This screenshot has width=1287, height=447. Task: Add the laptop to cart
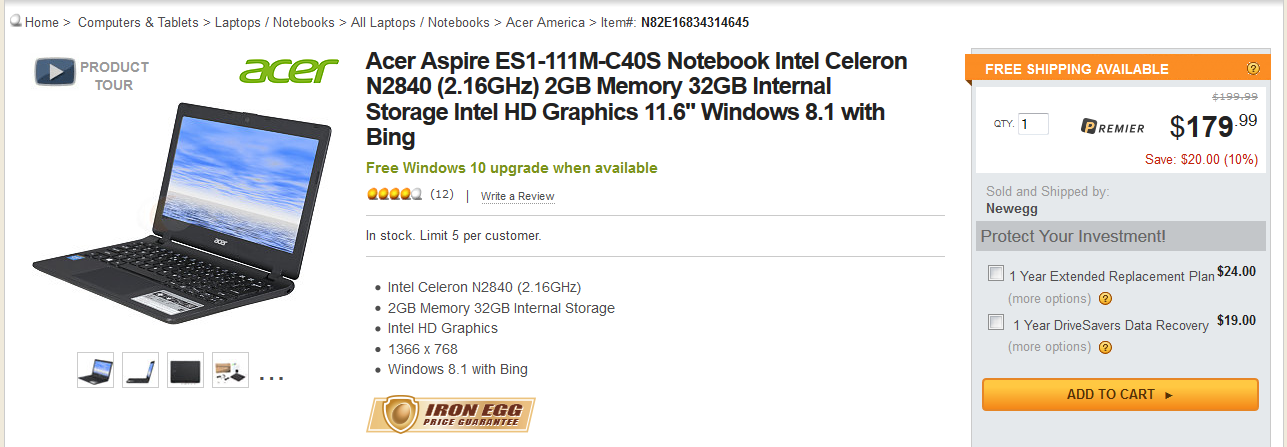pos(1120,394)
